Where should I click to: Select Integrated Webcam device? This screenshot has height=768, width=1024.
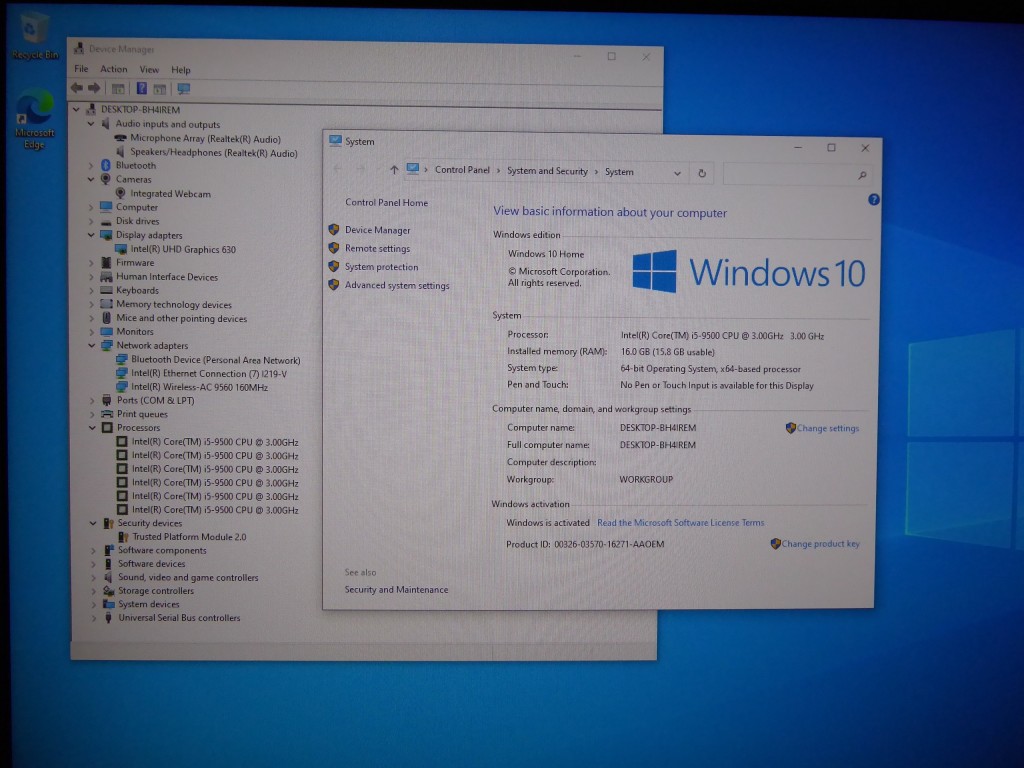click(170, 193)
